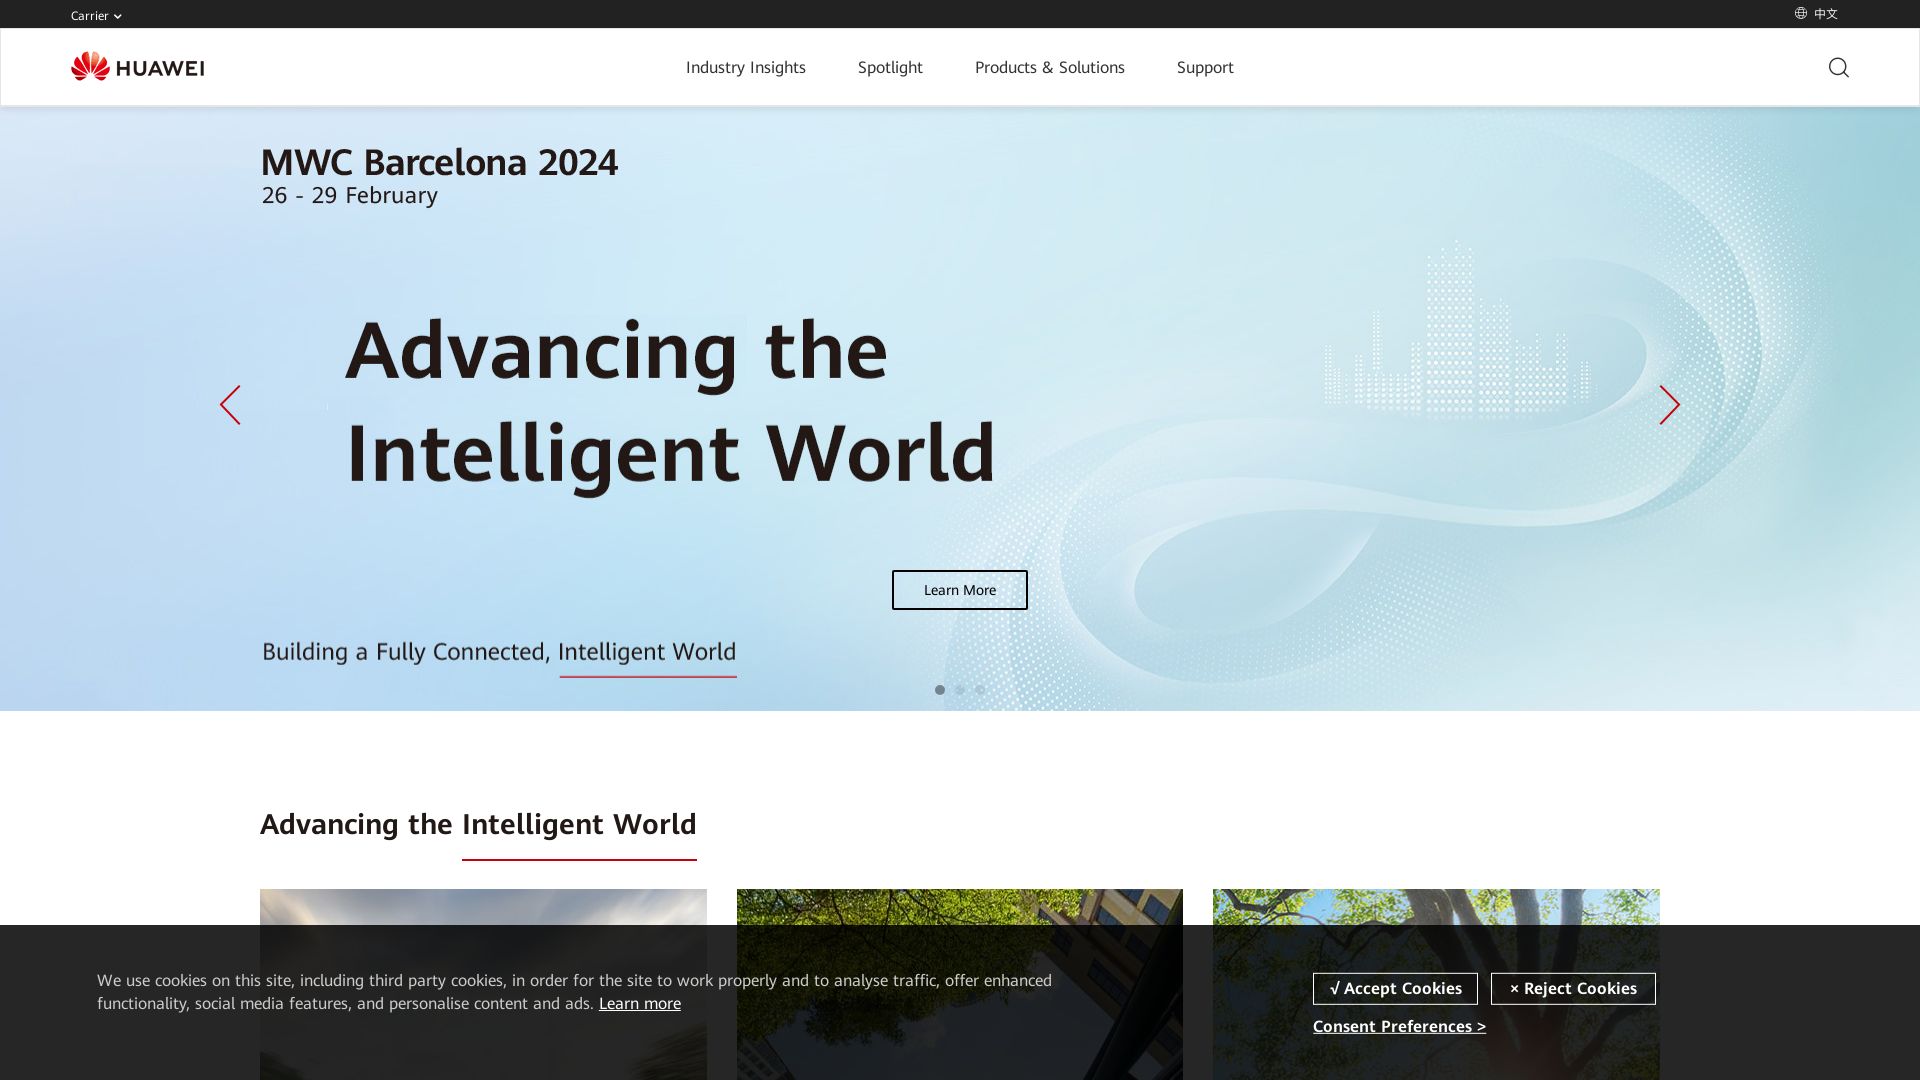Click the cookie Learn more link

pyautogui.click(x=639, y=1003)
